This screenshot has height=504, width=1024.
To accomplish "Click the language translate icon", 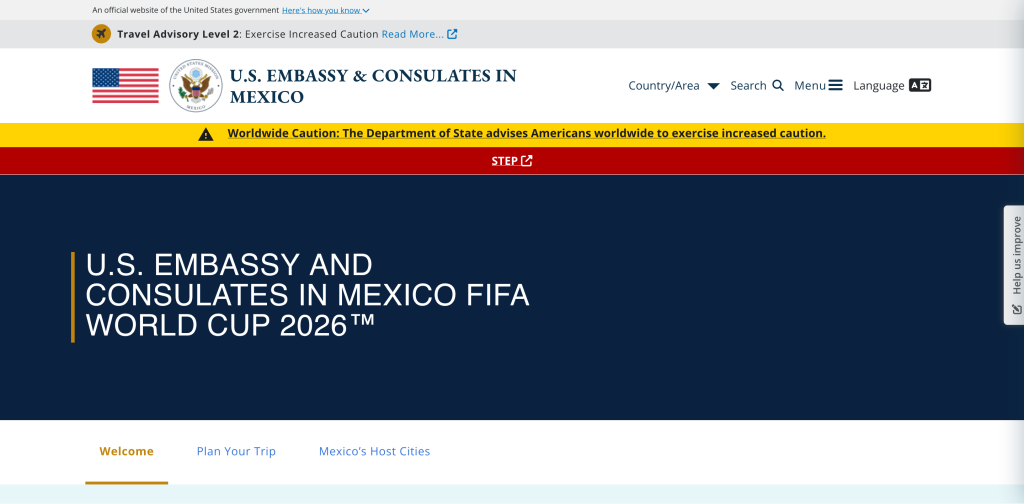I will 920,86.
